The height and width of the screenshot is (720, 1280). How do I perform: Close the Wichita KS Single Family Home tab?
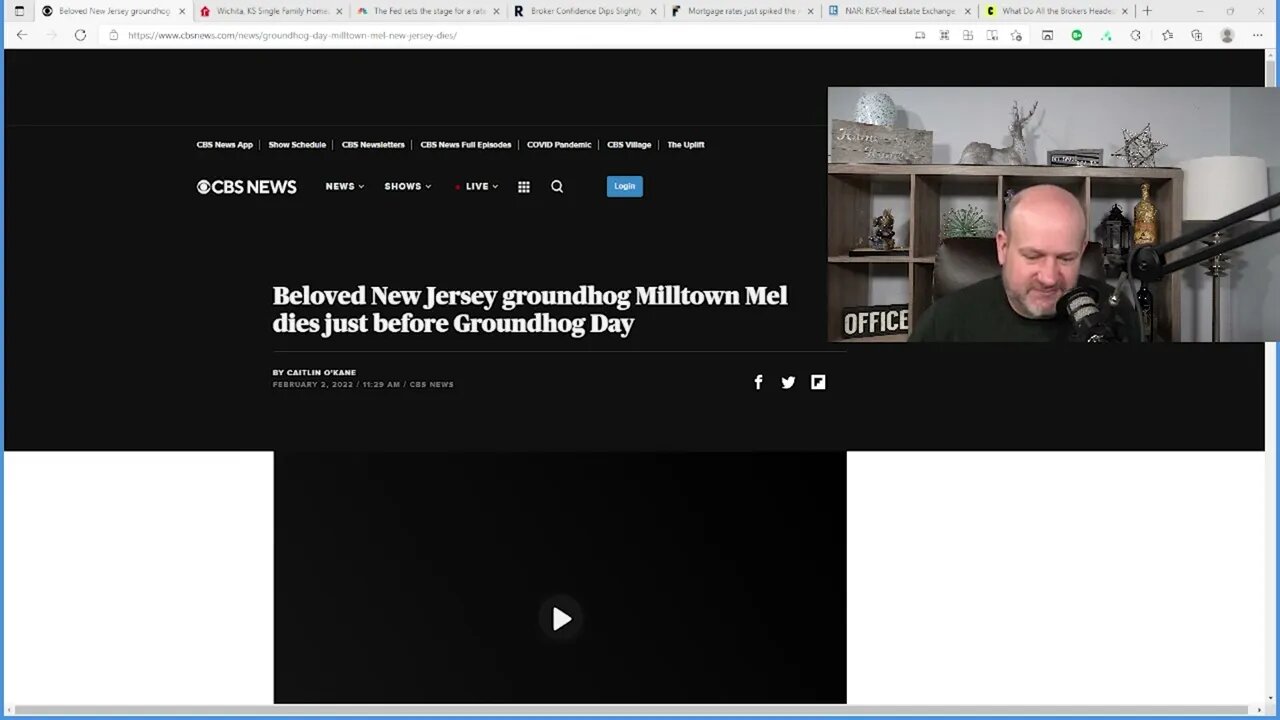tap(339, 11)
